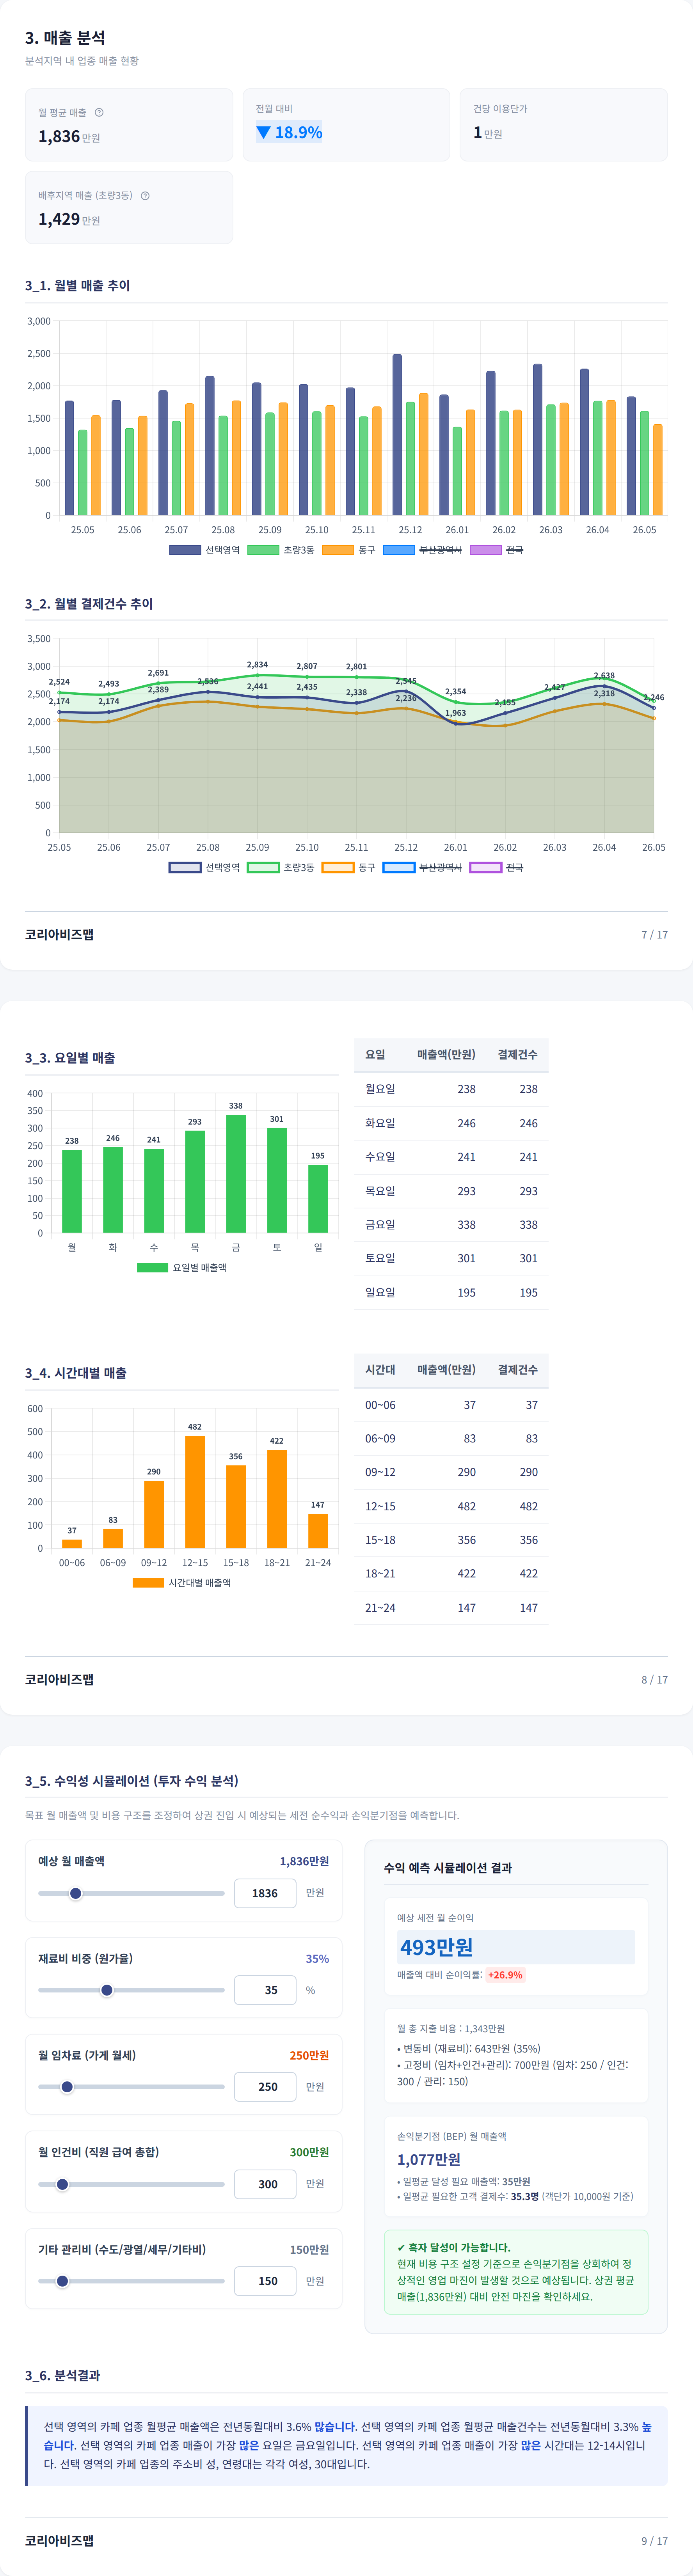
Task: Select the 월요일 row label
Action: pos(380,1089)
